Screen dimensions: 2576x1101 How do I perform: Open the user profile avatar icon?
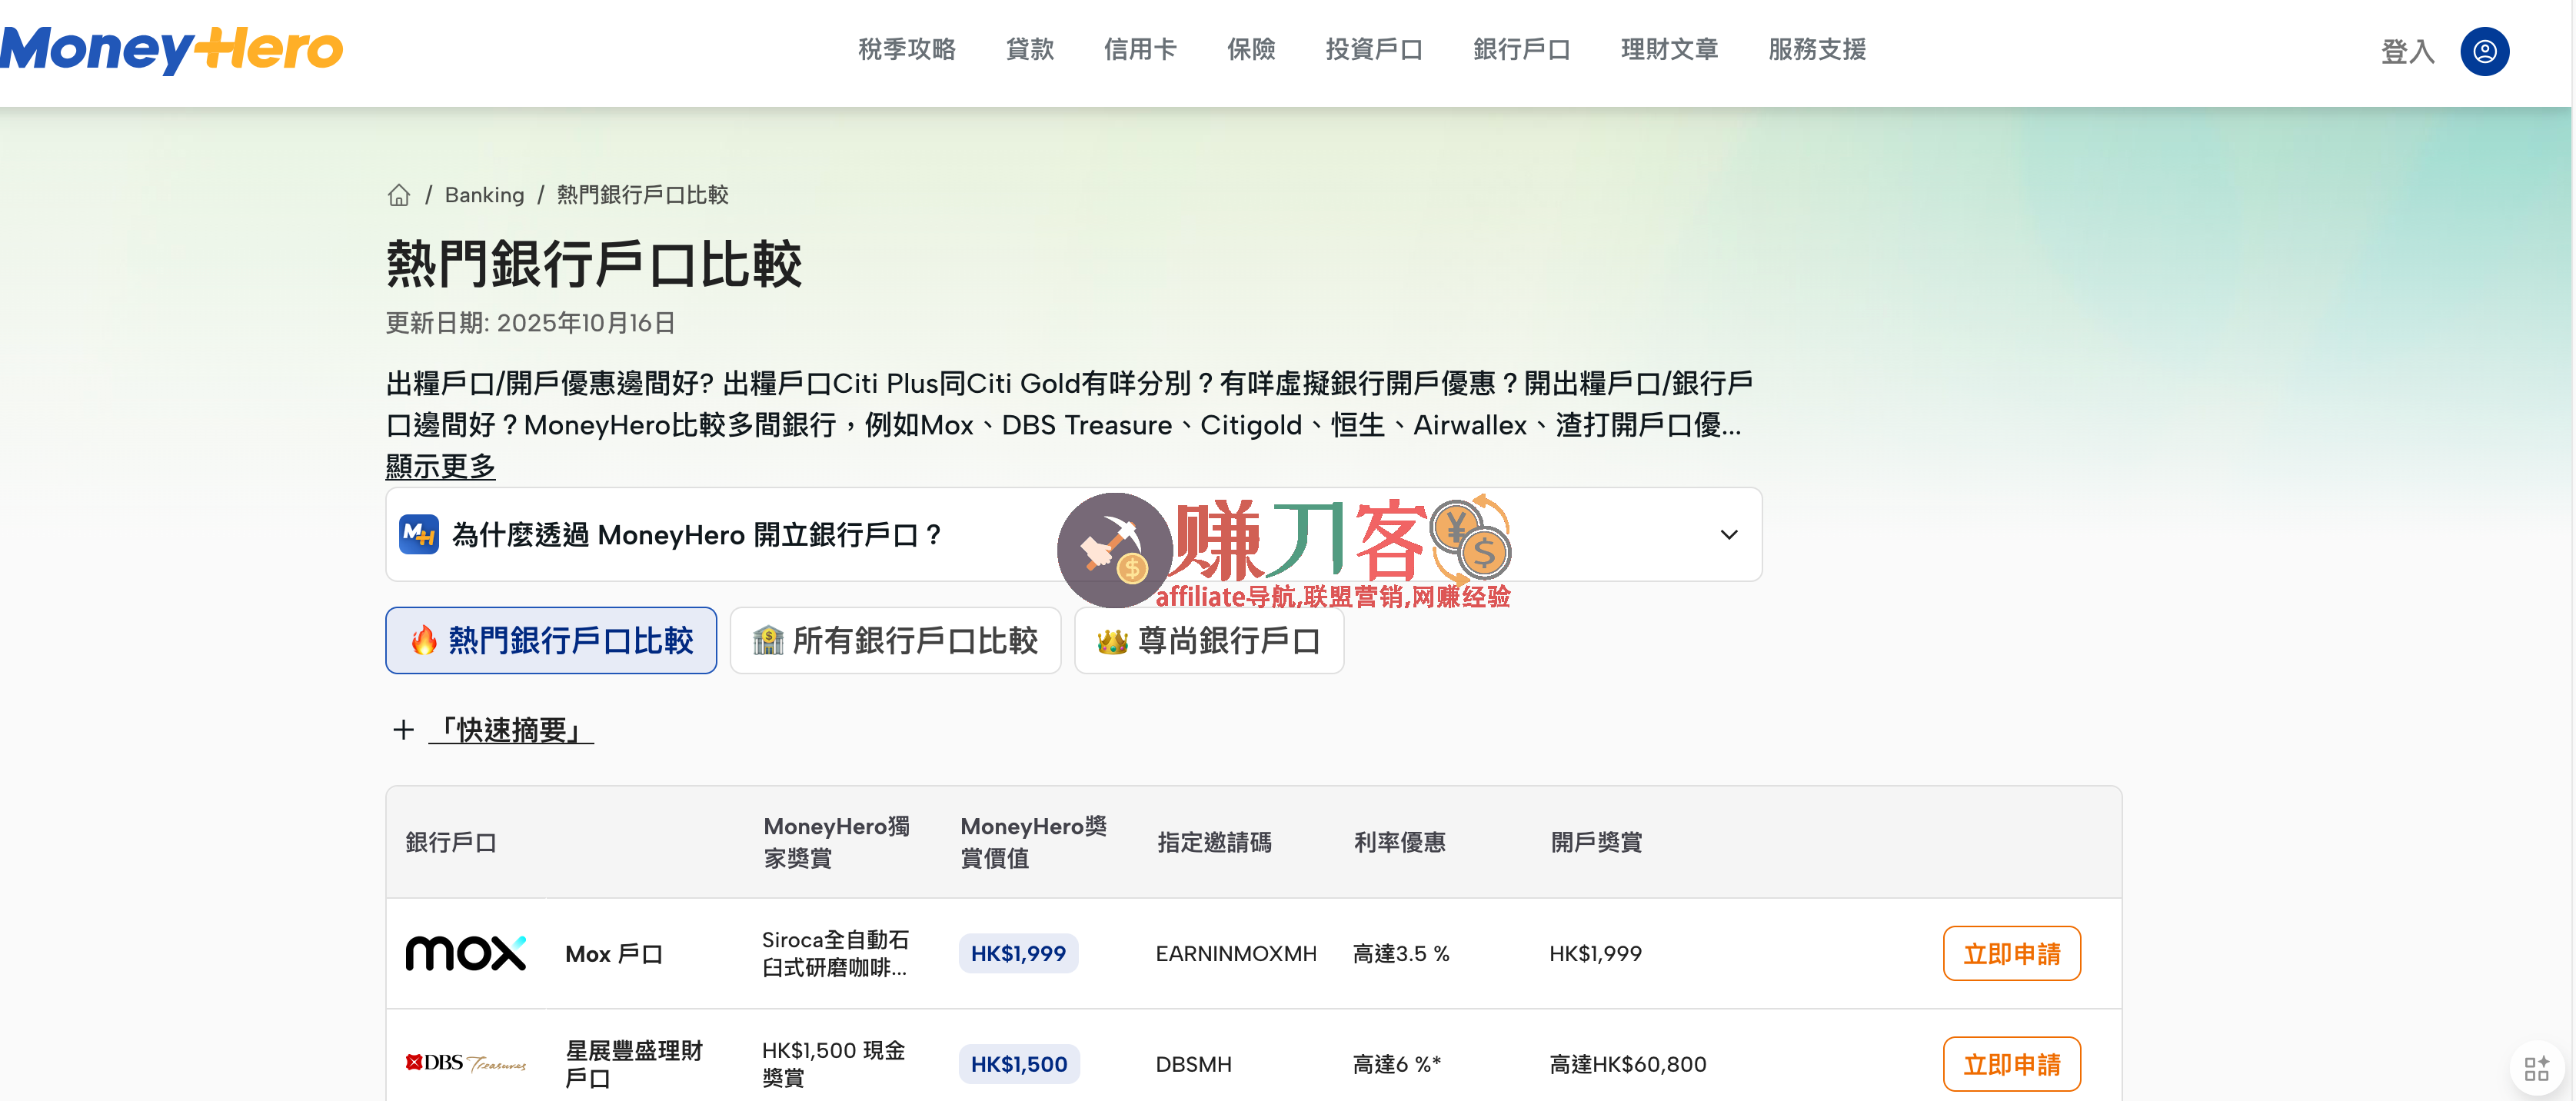coord(2484,51)
